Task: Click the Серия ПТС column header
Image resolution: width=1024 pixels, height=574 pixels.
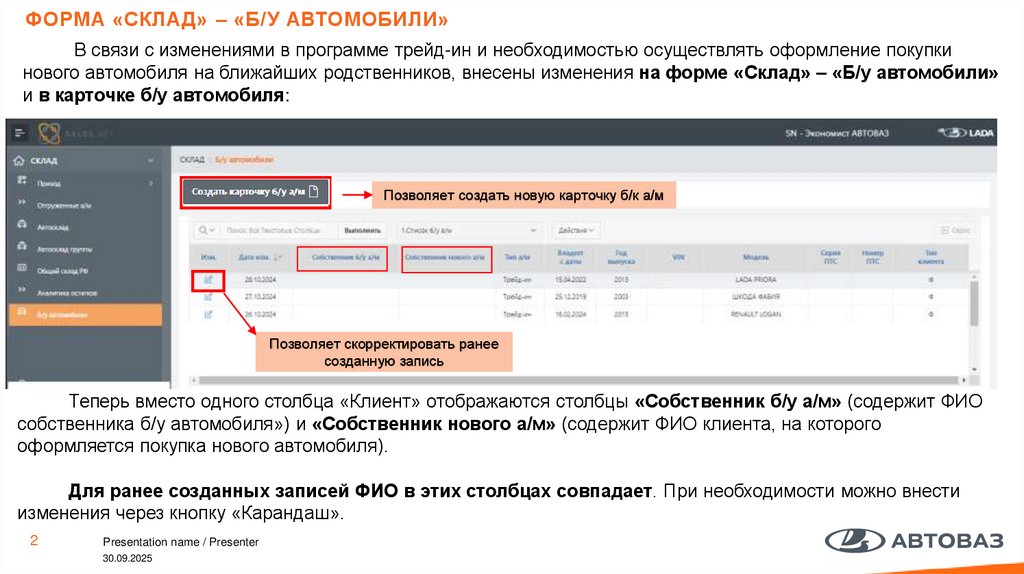Action: 831,257
